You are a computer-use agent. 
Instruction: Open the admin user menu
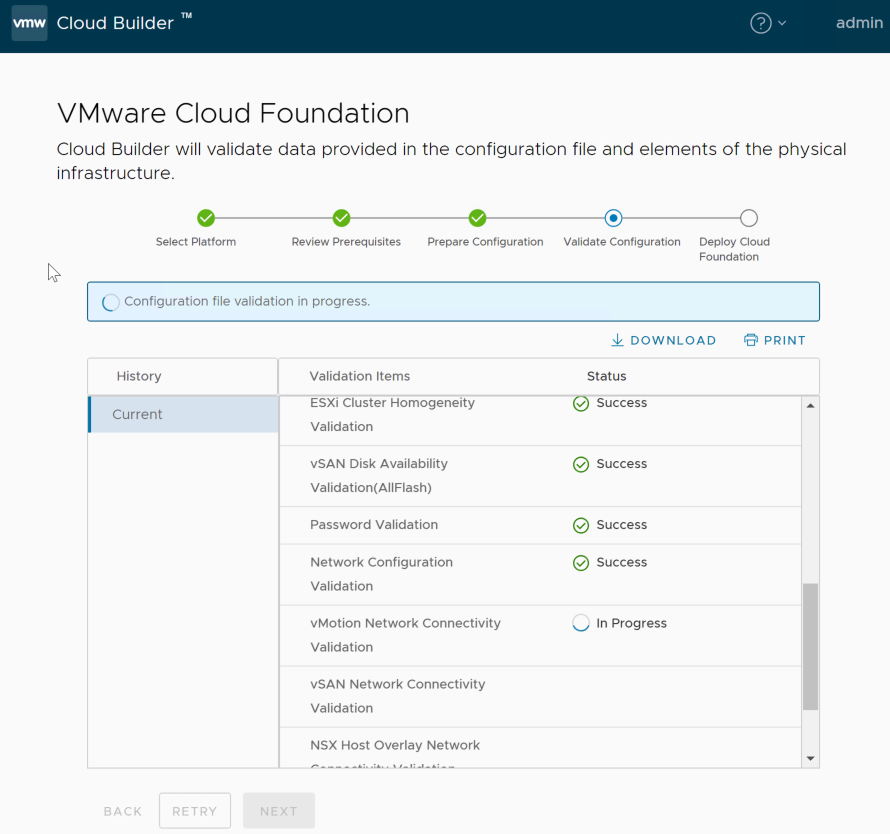point(859,23)
